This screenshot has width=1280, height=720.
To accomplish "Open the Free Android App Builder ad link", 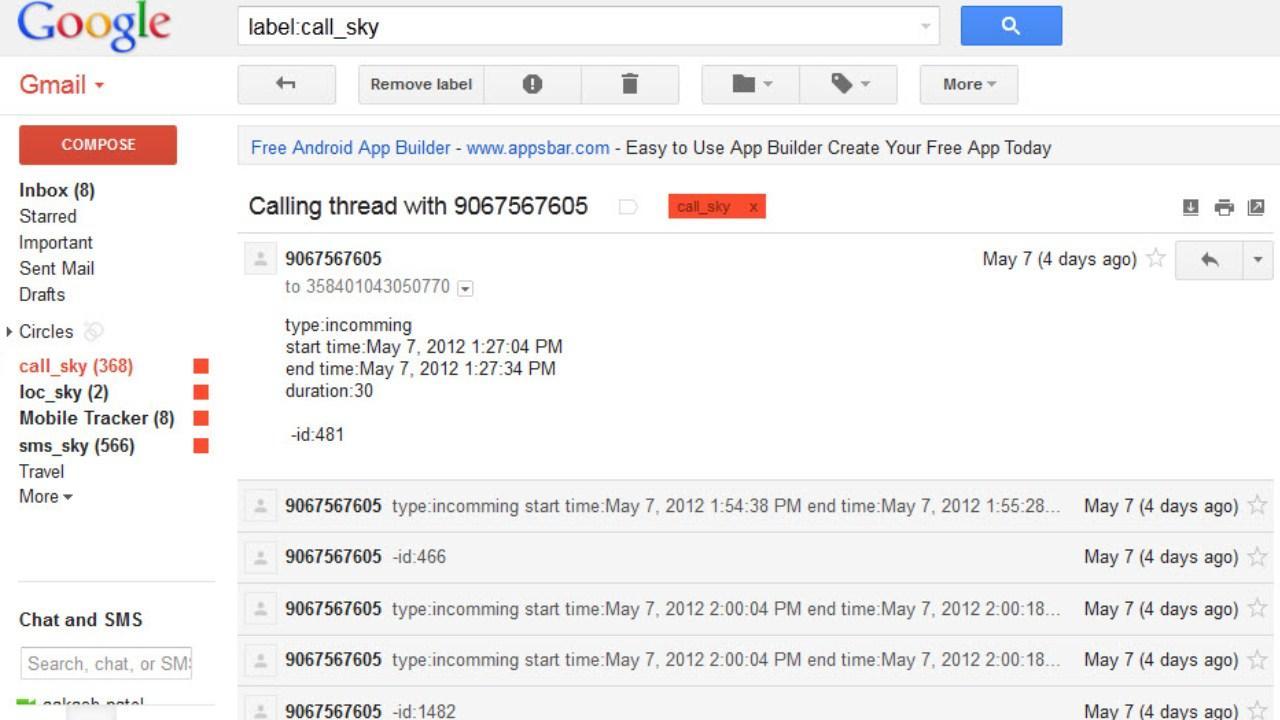I will pos(351,148).
